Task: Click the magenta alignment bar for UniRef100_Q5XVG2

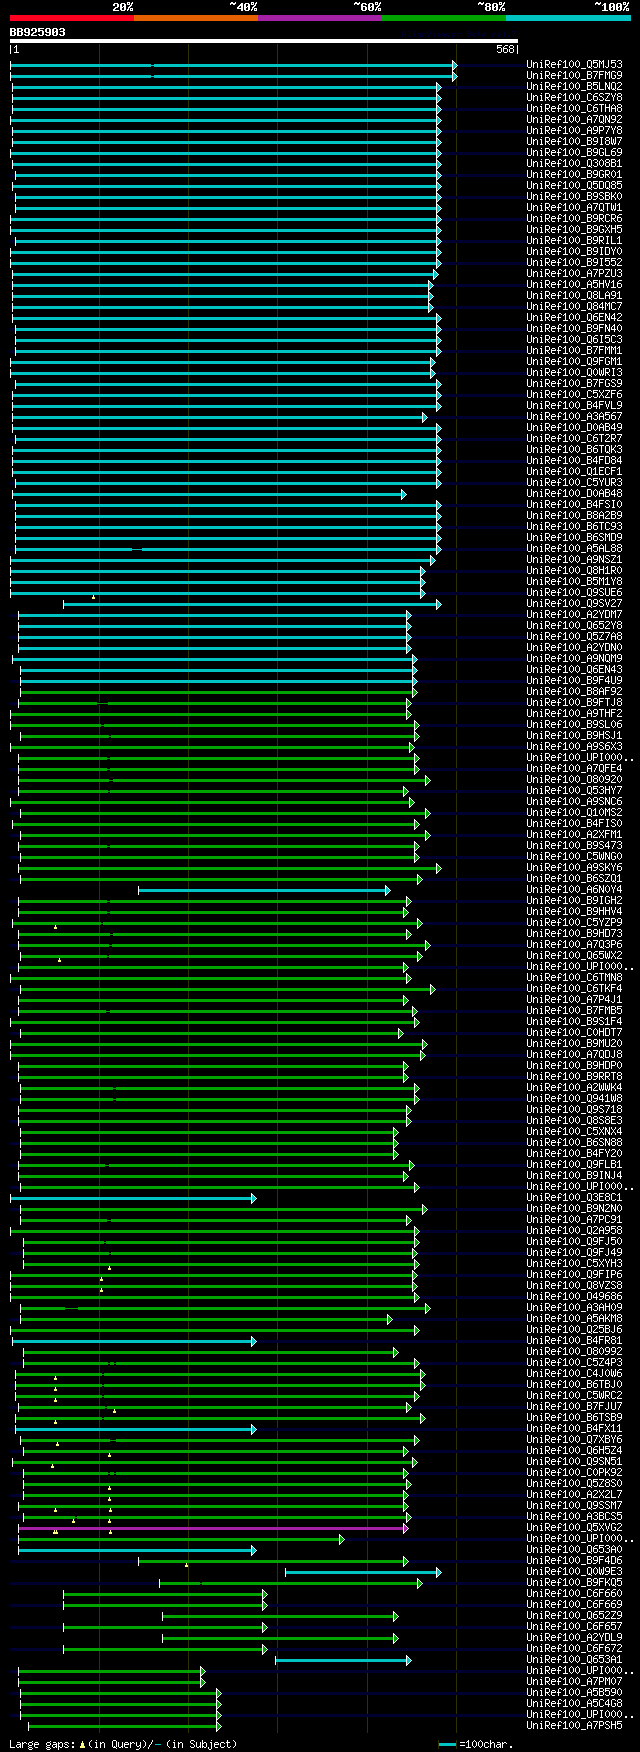Action: (213, 1528)
